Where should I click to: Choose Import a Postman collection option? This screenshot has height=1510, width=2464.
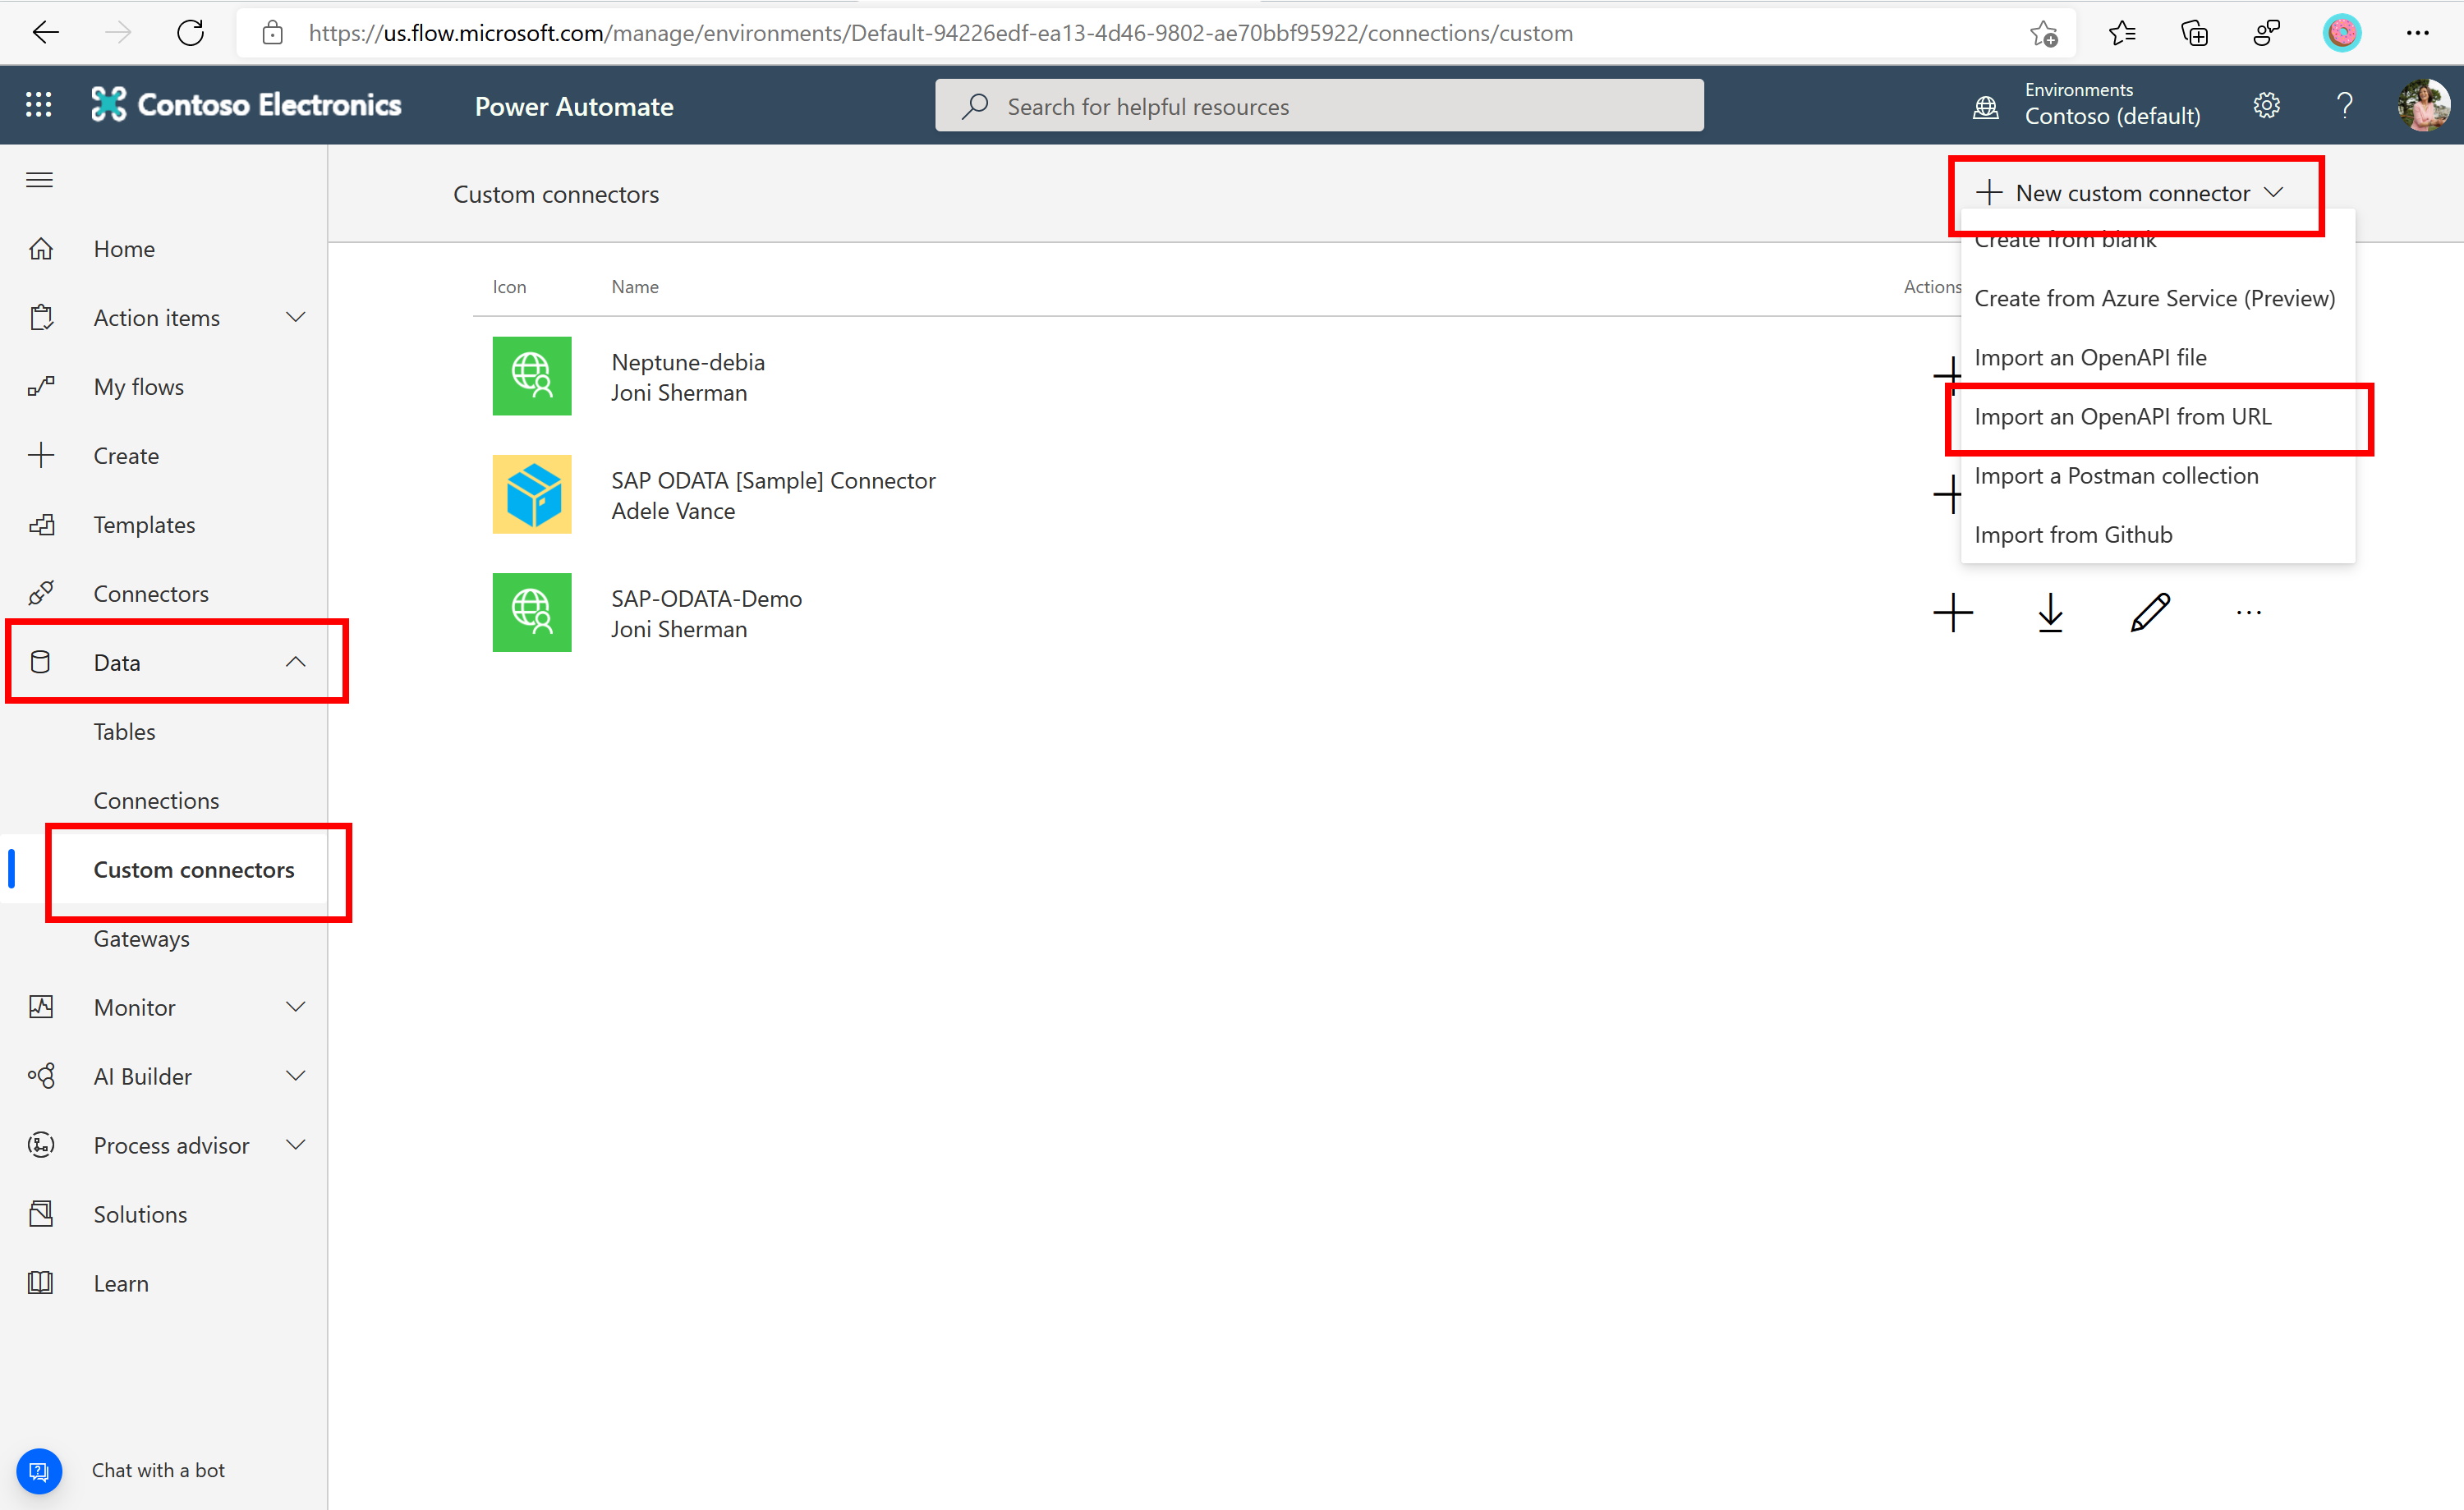(x=2116, y=476)
